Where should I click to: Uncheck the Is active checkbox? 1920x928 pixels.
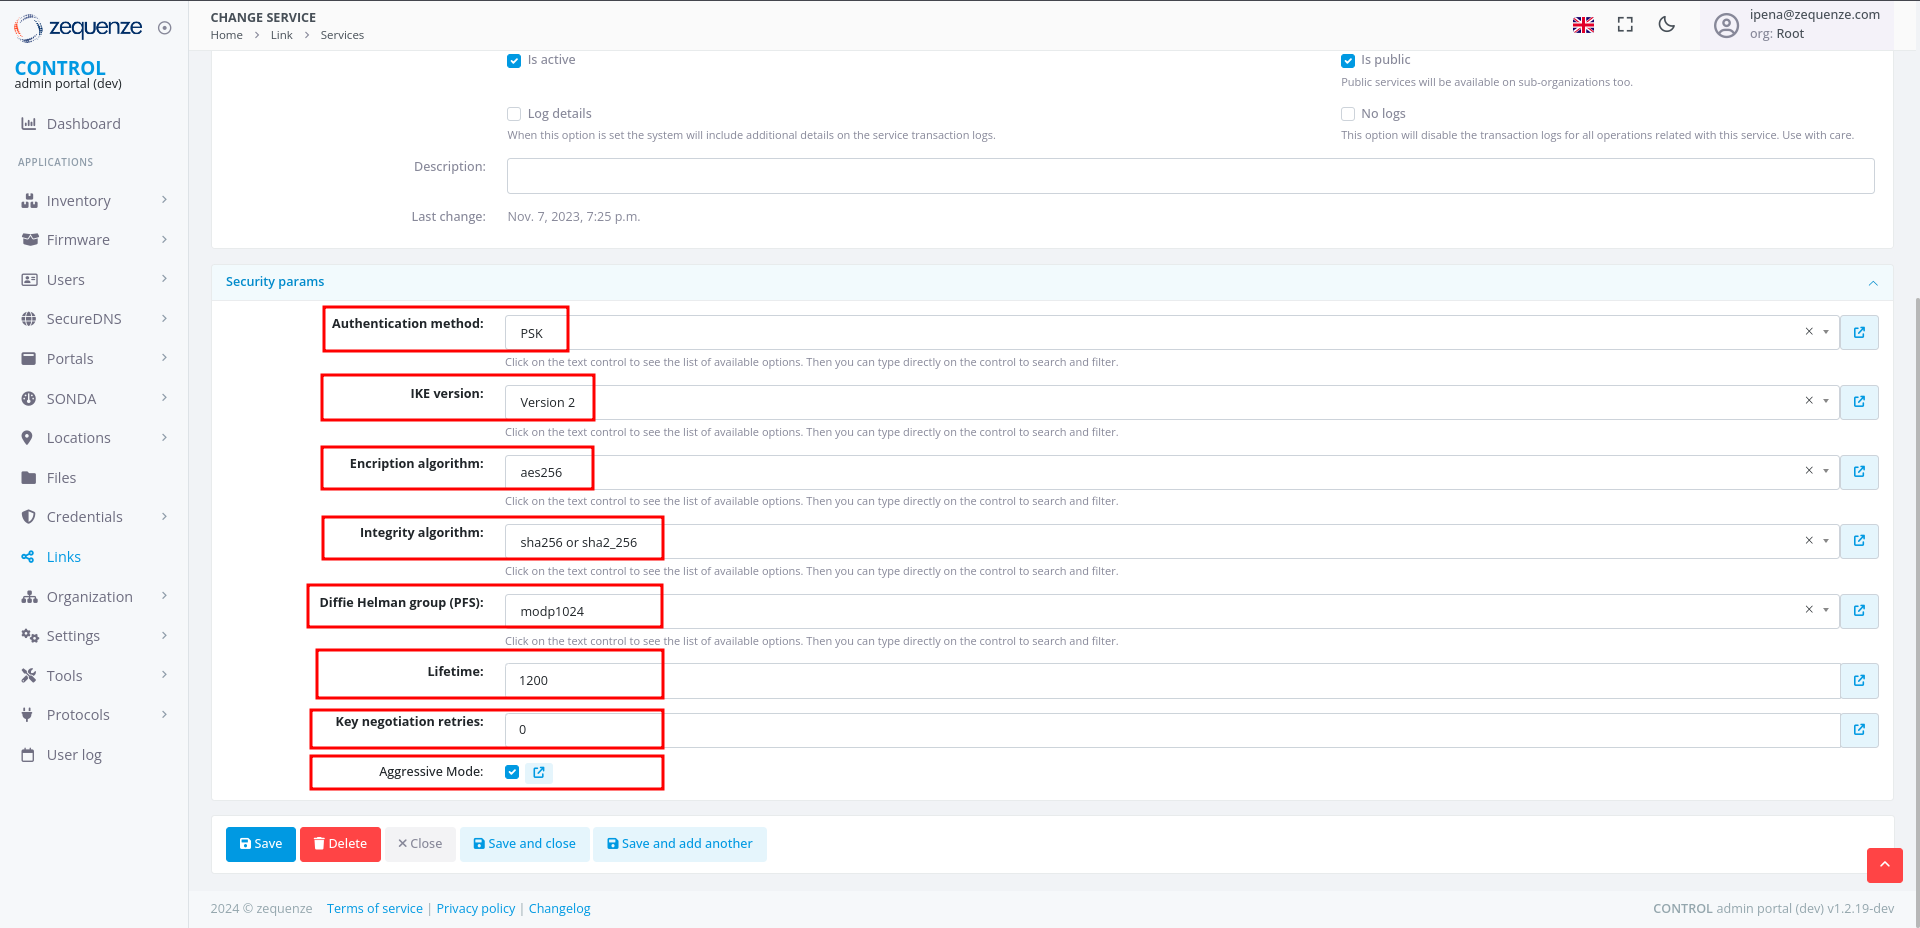point(514,61)
